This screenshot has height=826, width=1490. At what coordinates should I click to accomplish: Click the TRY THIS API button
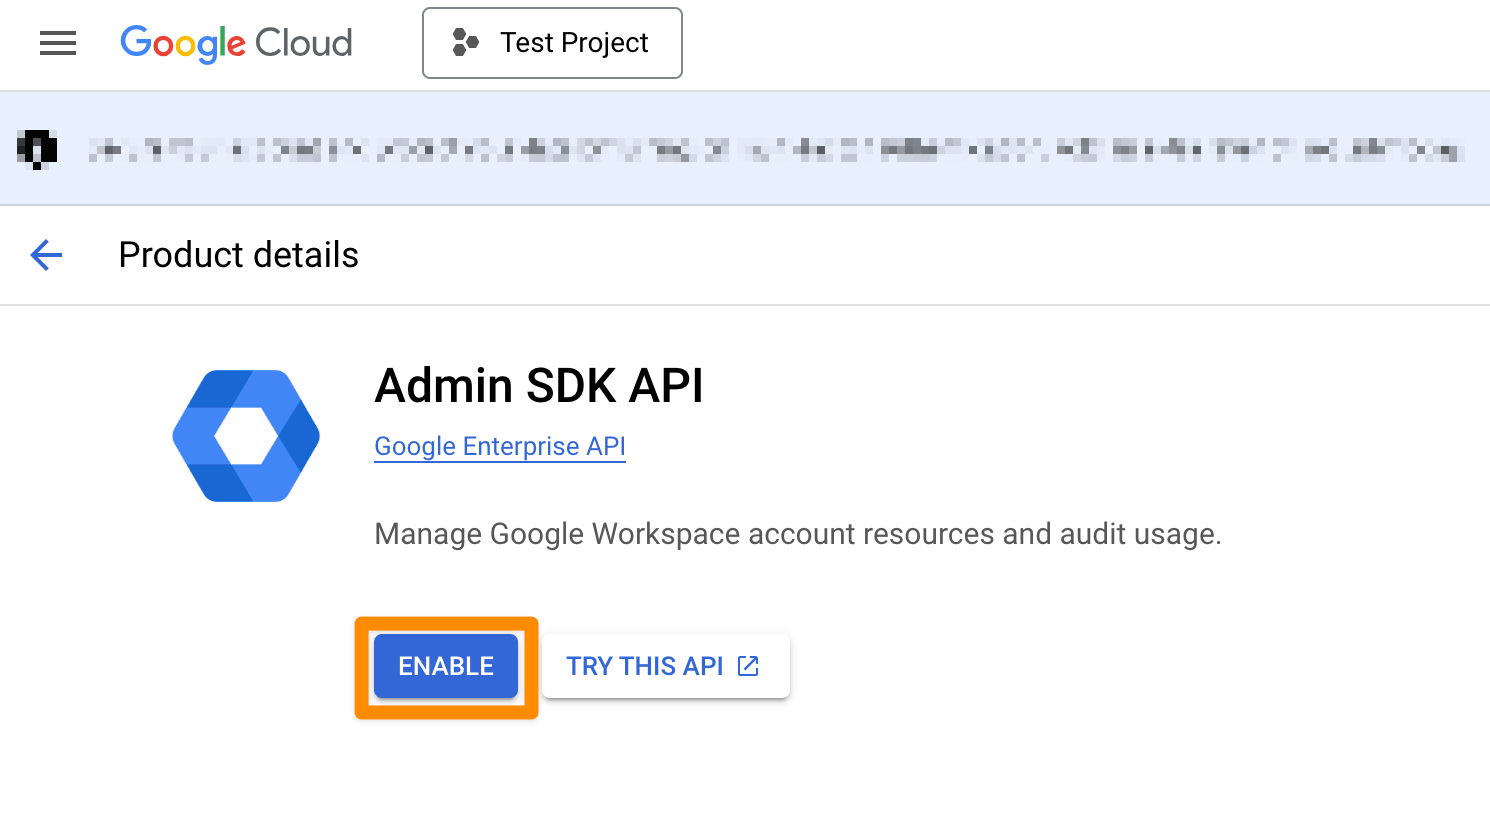tap(666, 666)
